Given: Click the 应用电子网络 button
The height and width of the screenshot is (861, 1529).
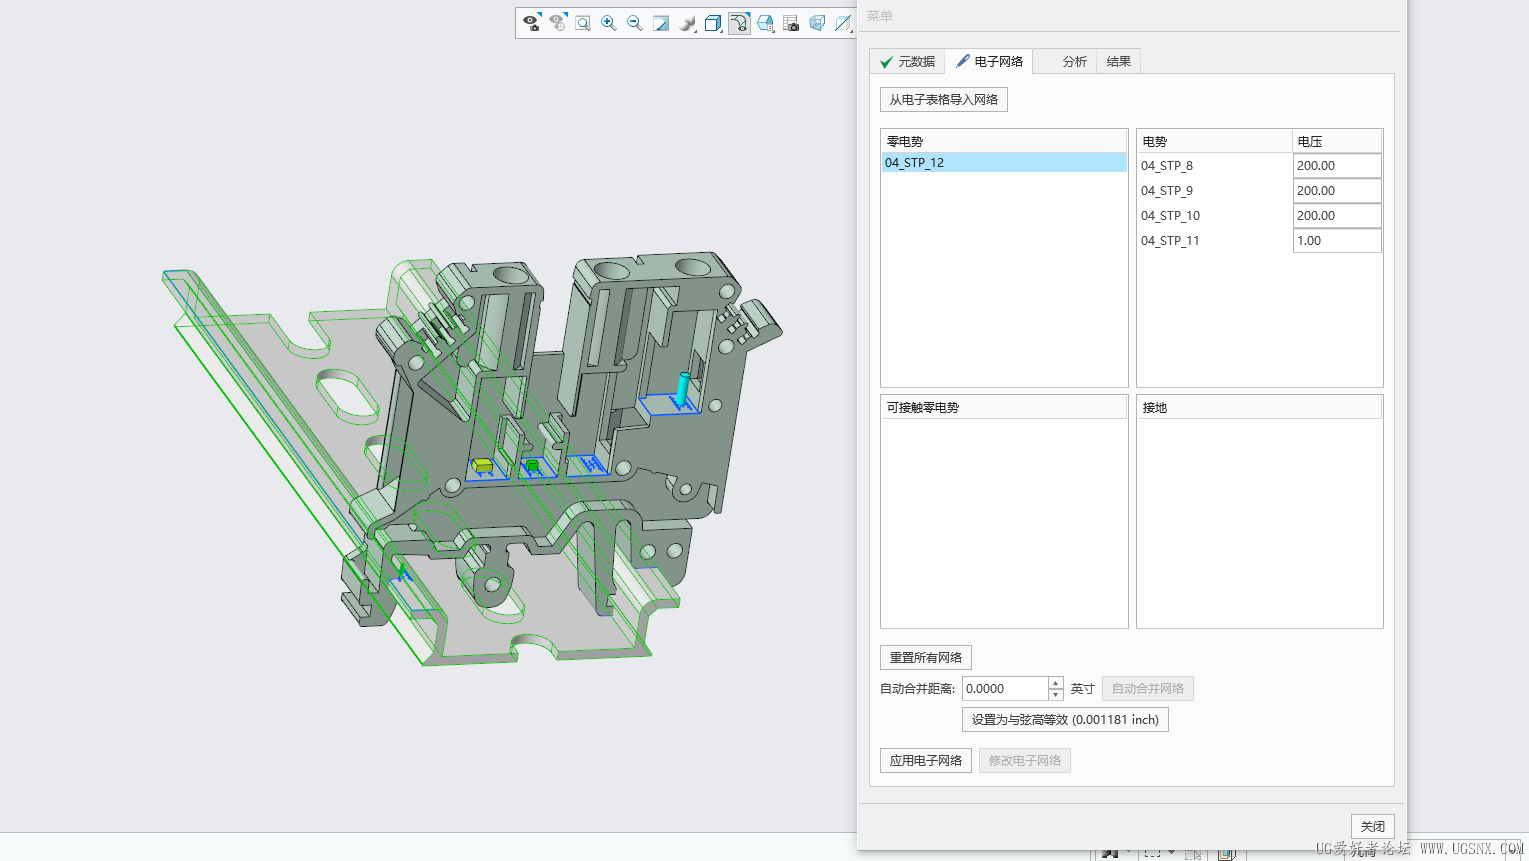Looking at the screenshot, I should (926, 761).
